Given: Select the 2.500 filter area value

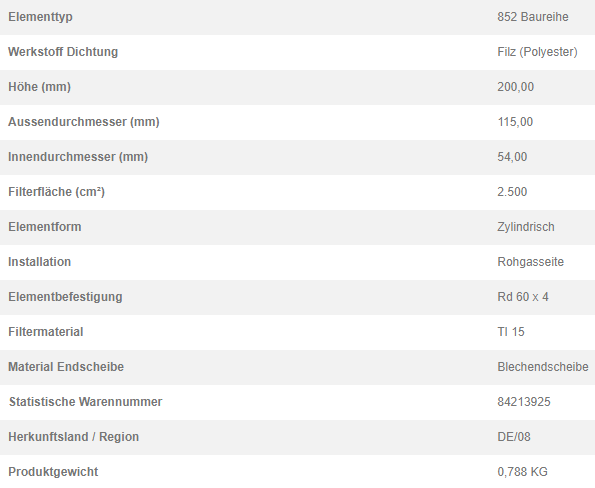Looking at the screenshot, I should (512, 192).
